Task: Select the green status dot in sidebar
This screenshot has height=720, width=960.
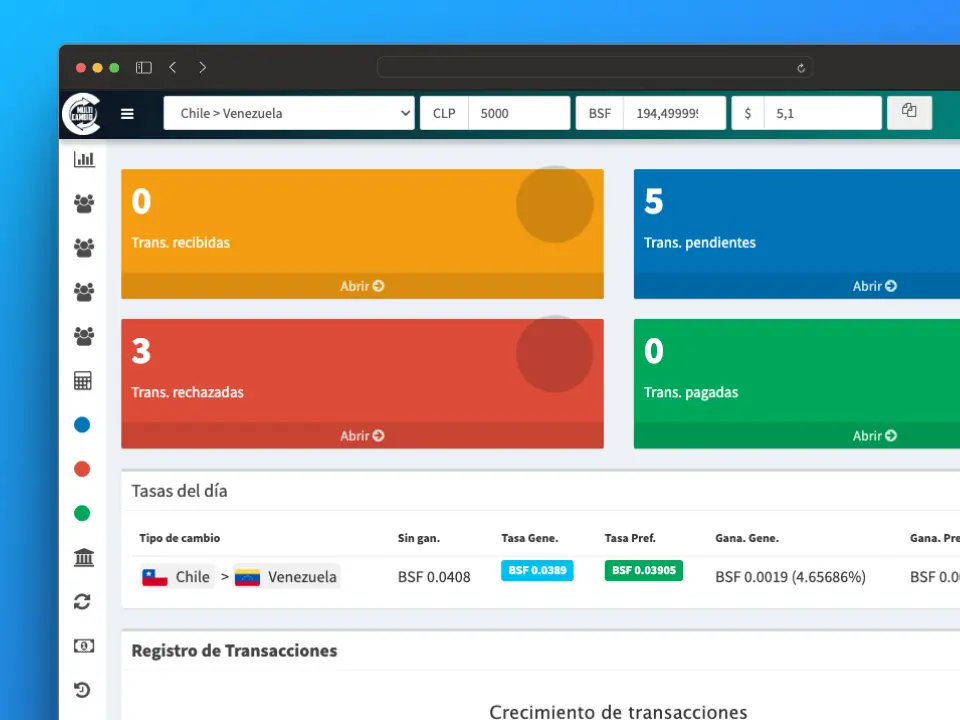Action: [x=82, y=513]
